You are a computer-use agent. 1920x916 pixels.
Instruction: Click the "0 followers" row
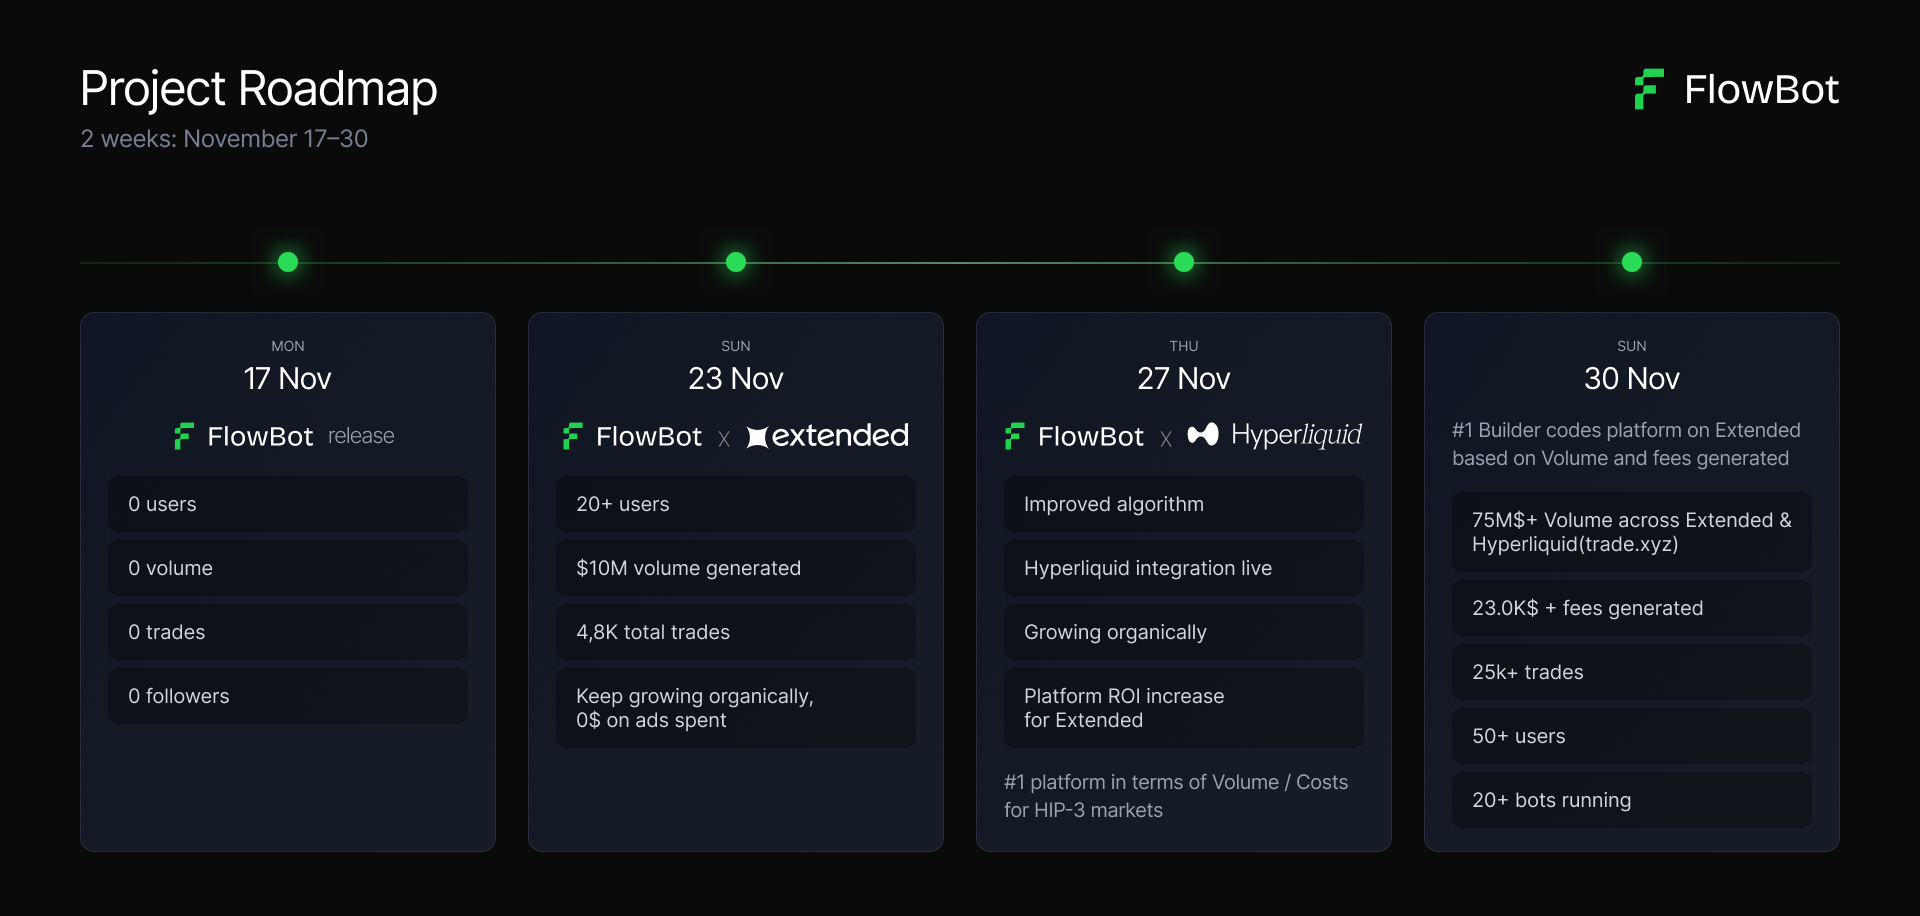[x=288, y=696]
